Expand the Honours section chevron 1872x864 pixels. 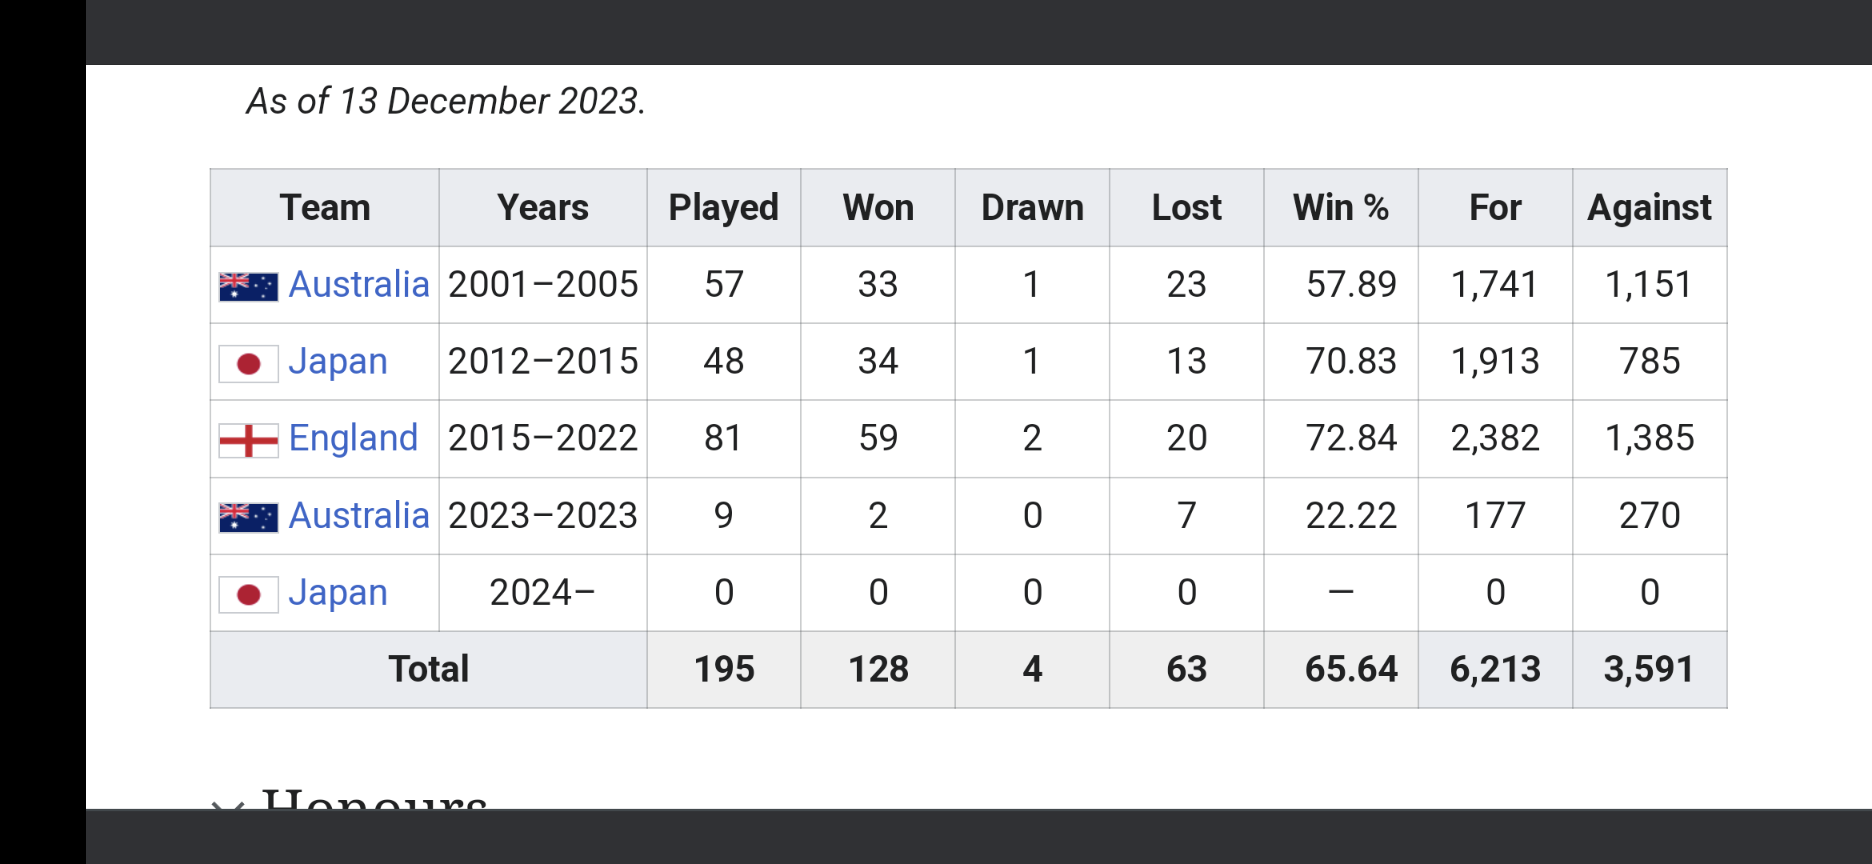coord(227,803)
